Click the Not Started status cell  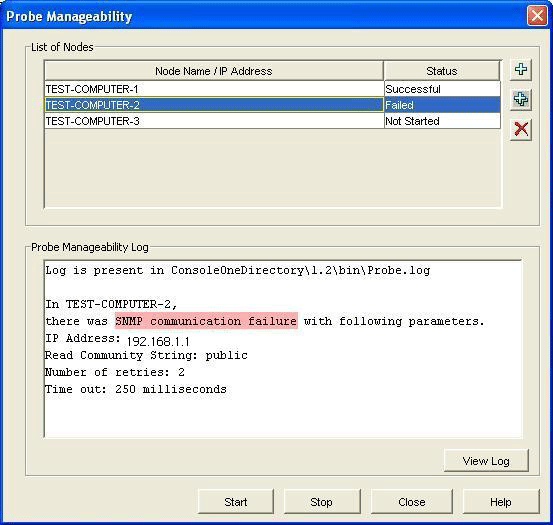[442, 121]
